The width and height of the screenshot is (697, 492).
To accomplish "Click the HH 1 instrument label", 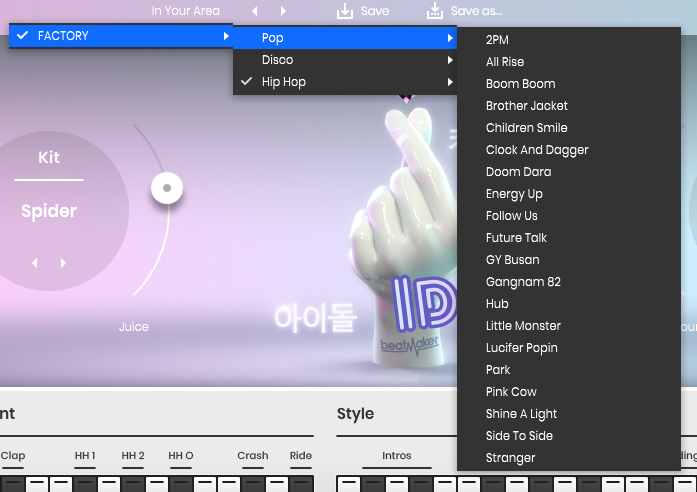I will (85, 456).
